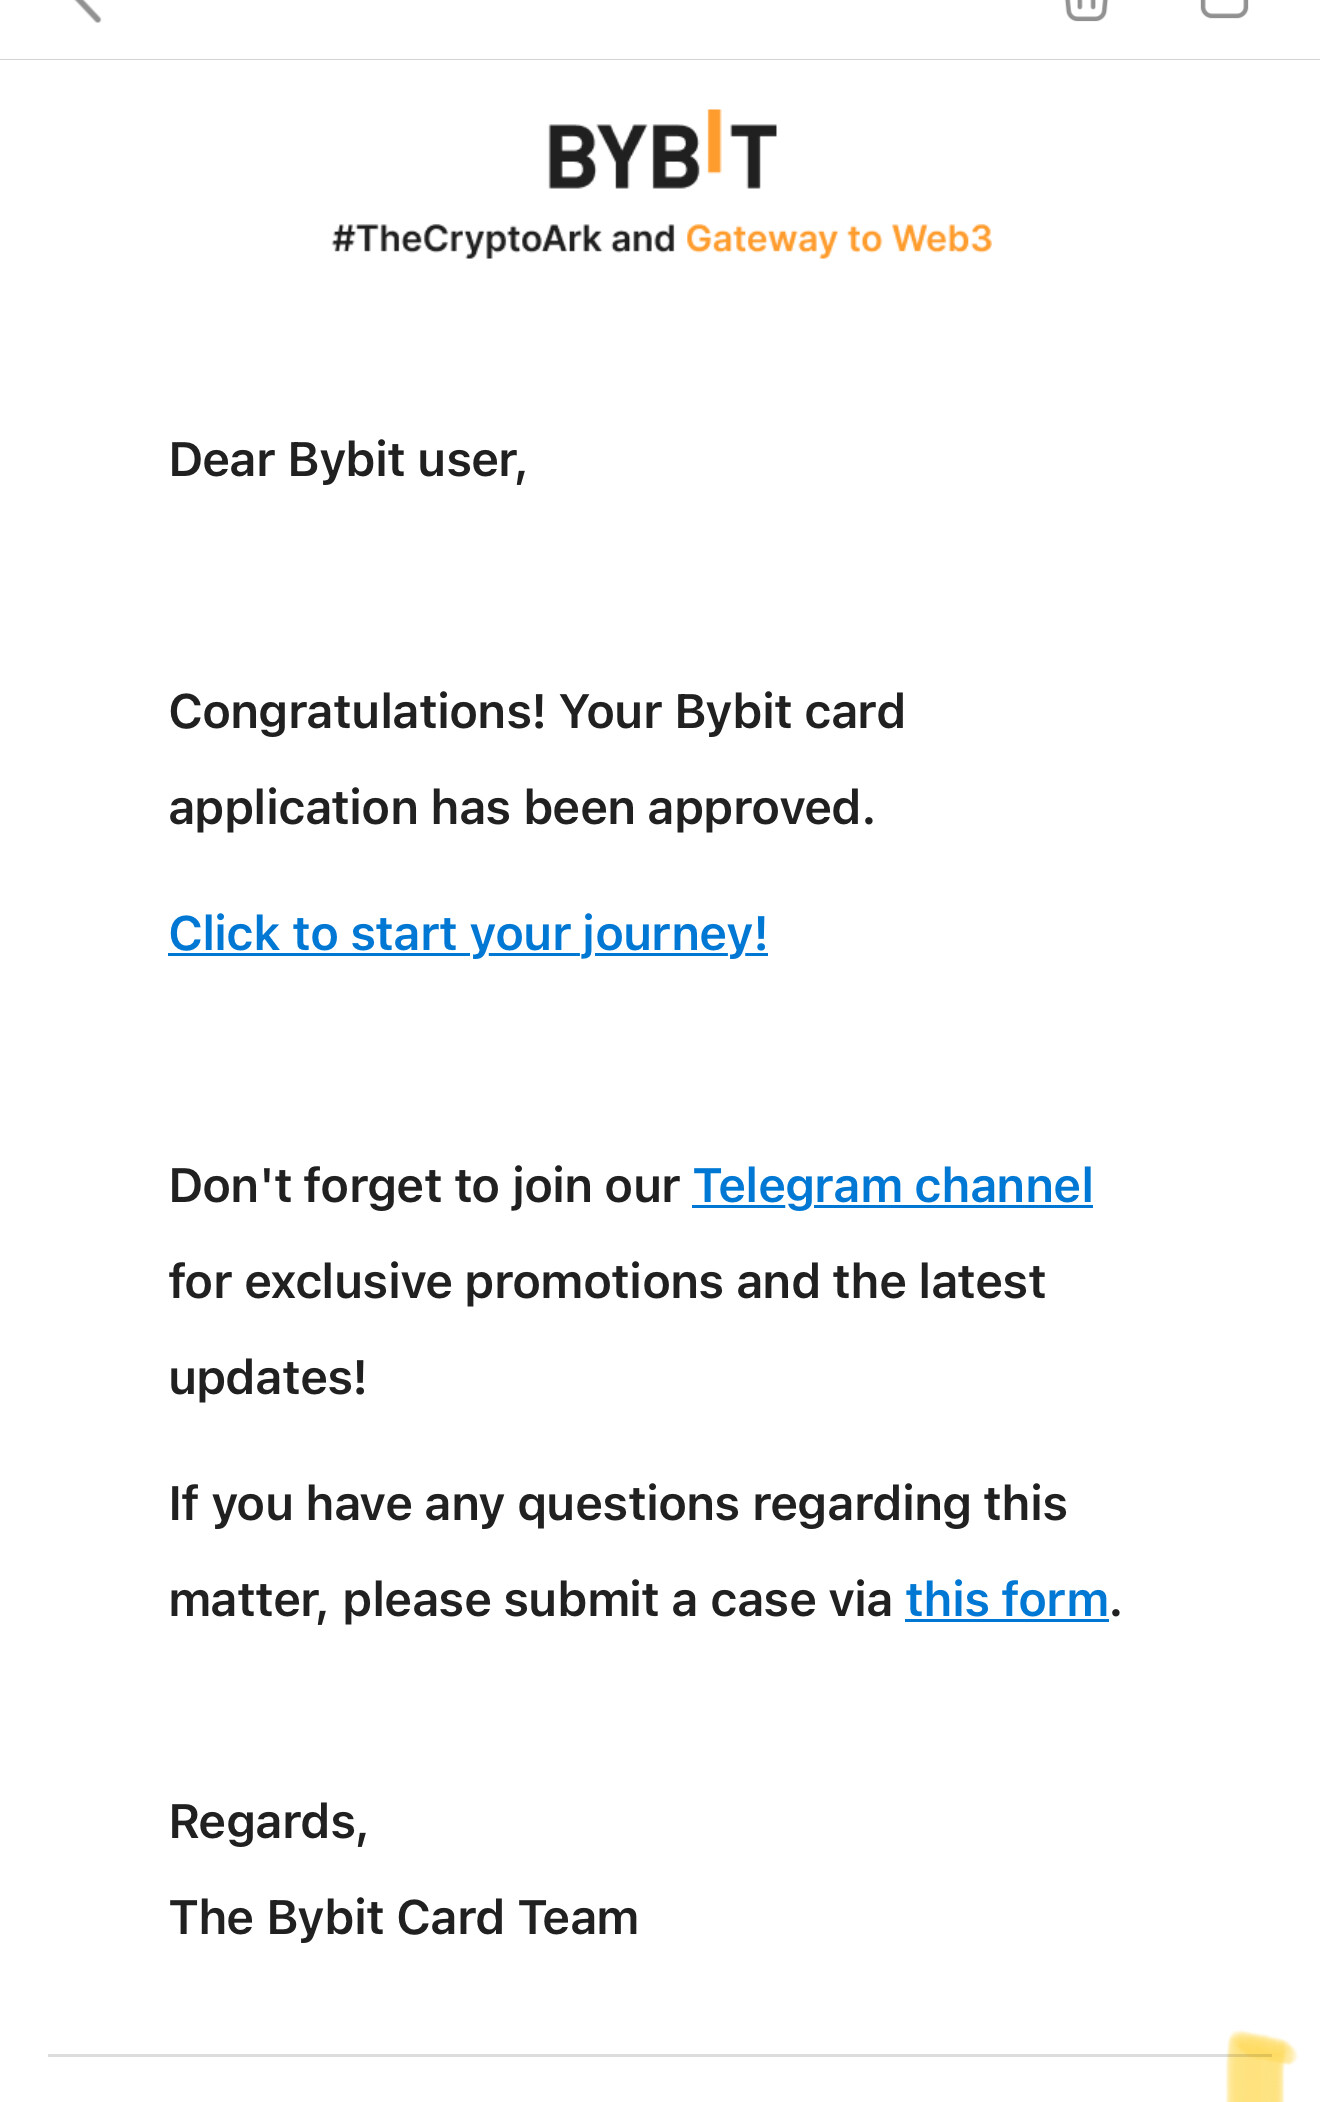
Task: Tap the Bybit logo image
Action: pyautogui.click(x=662, y=150)
